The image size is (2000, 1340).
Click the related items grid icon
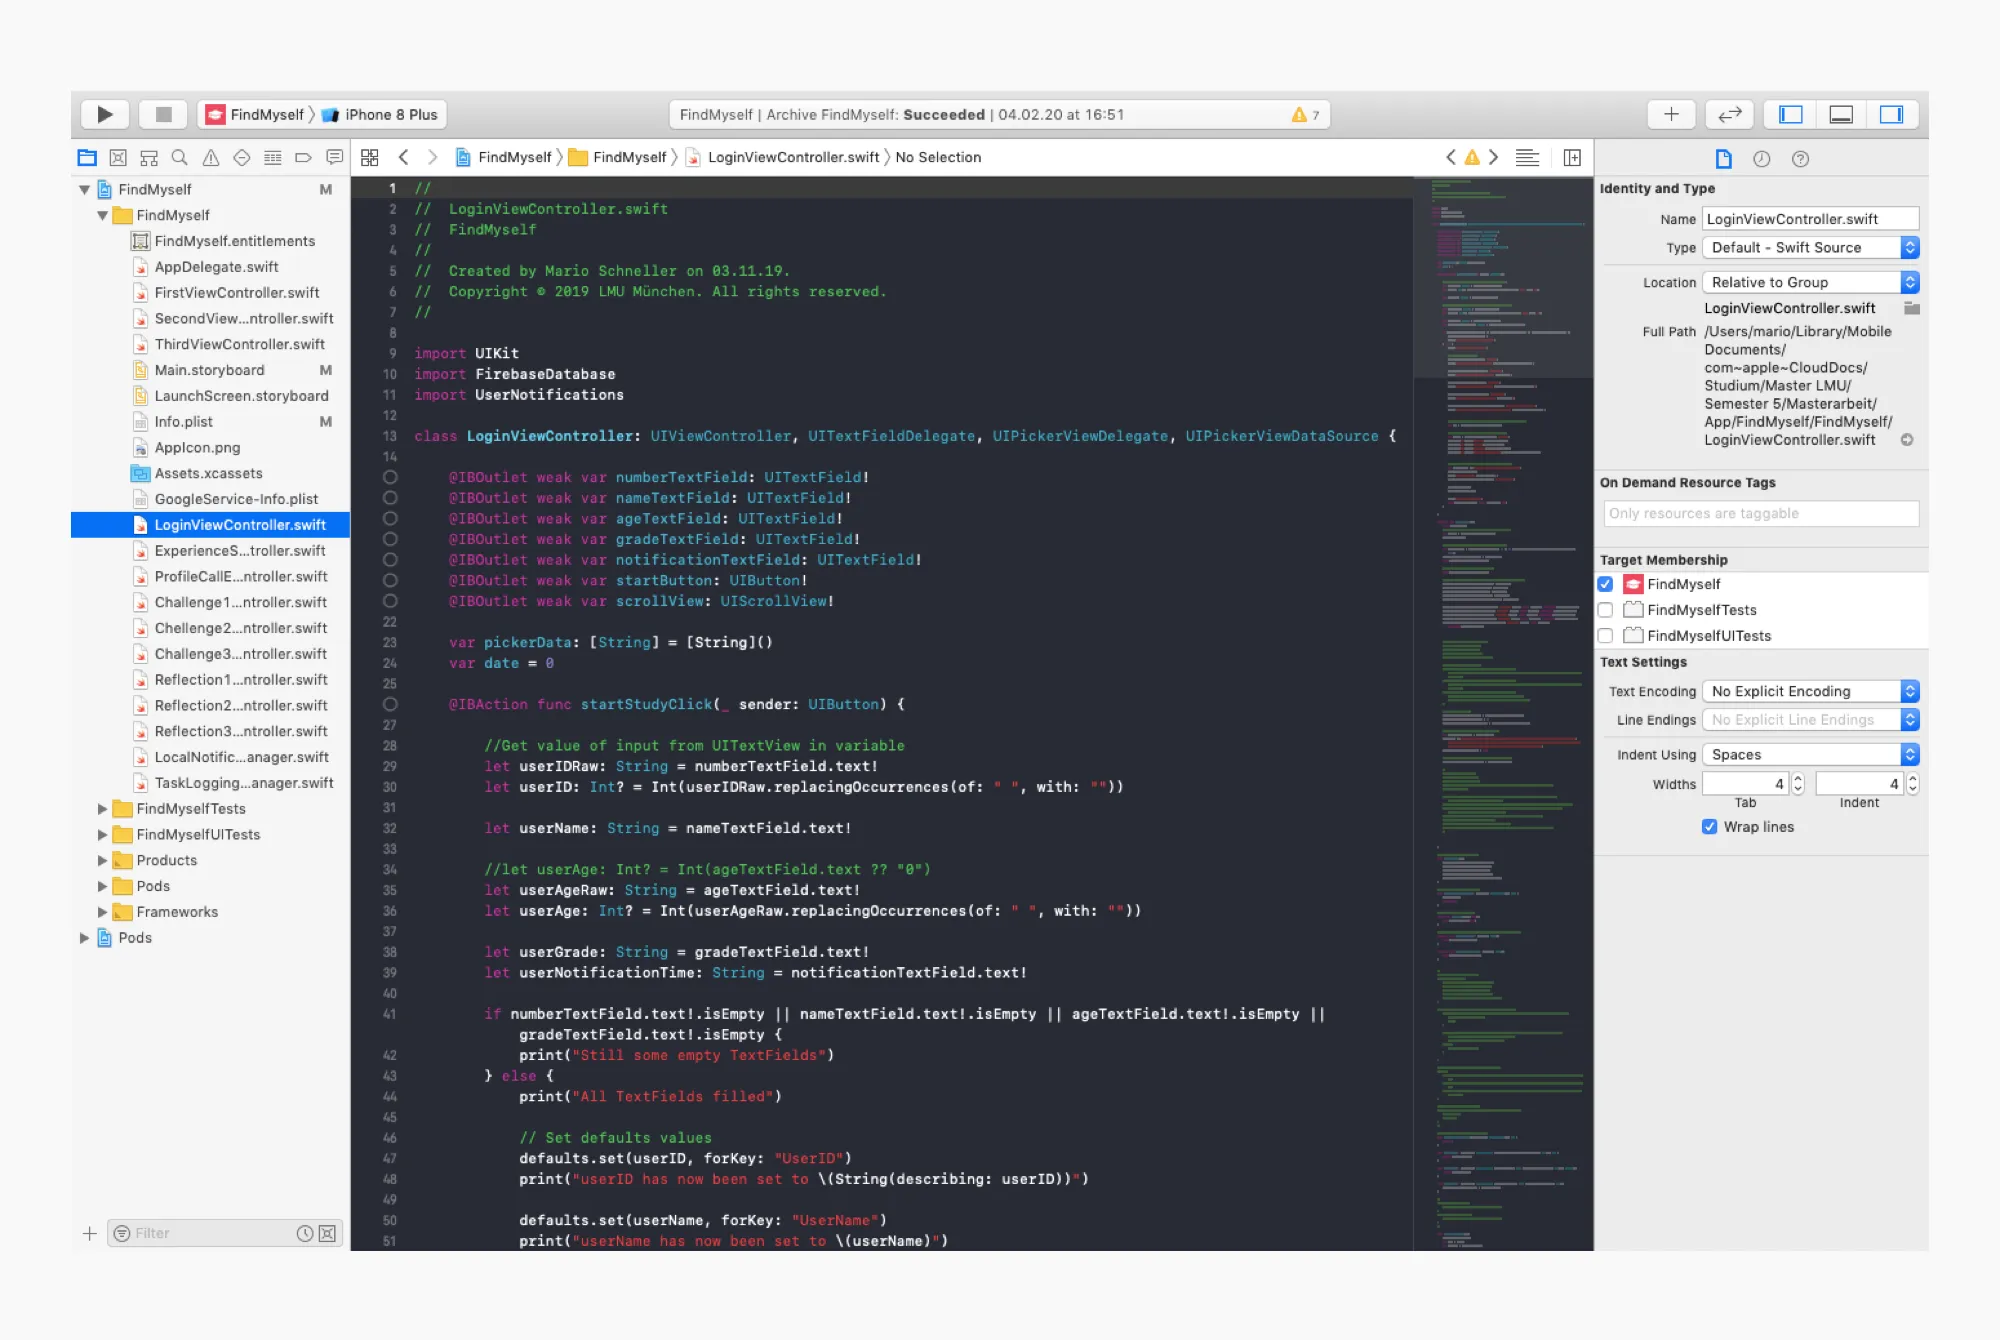point(370,158)
